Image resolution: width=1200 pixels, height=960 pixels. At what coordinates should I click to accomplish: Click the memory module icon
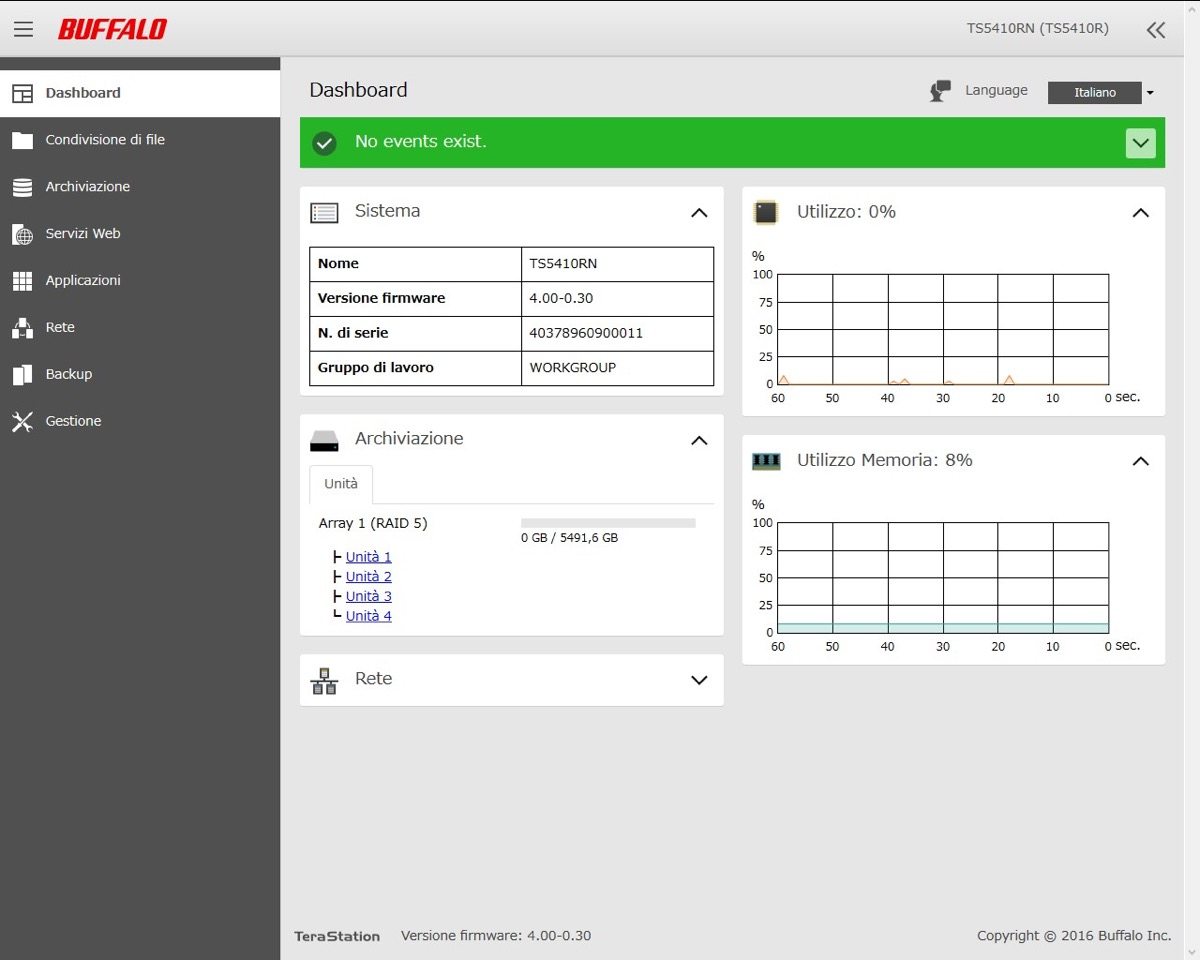pos(766,461)
